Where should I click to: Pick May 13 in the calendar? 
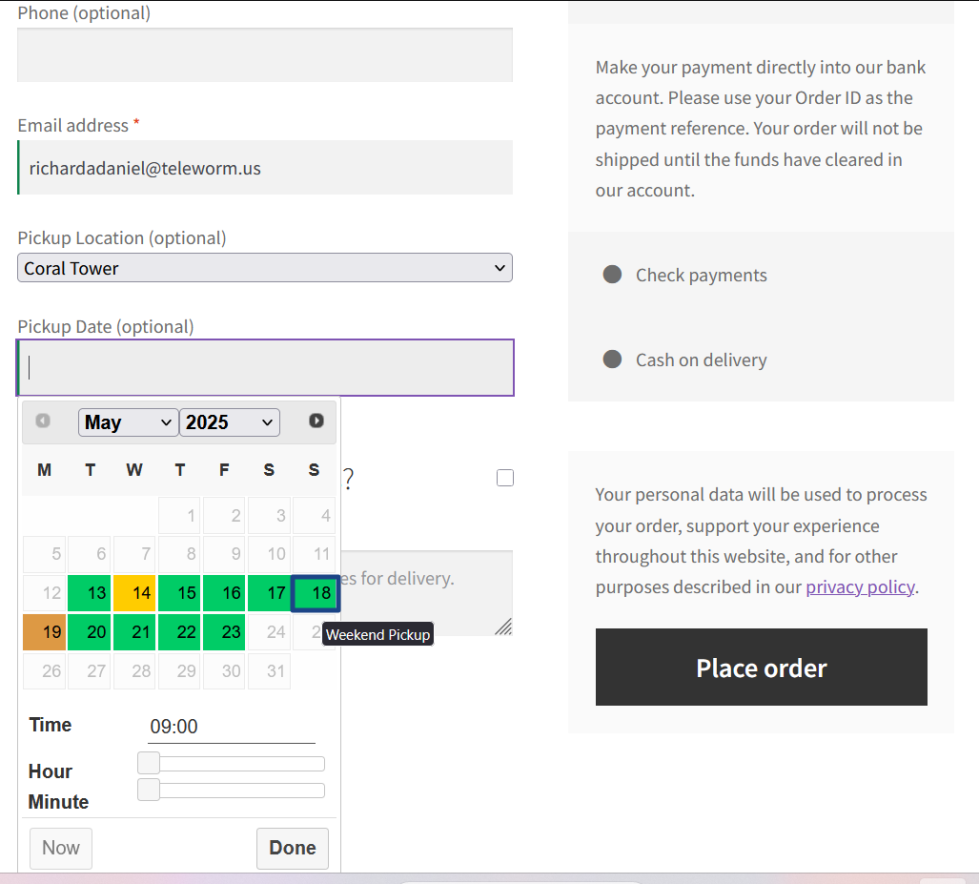97,593
